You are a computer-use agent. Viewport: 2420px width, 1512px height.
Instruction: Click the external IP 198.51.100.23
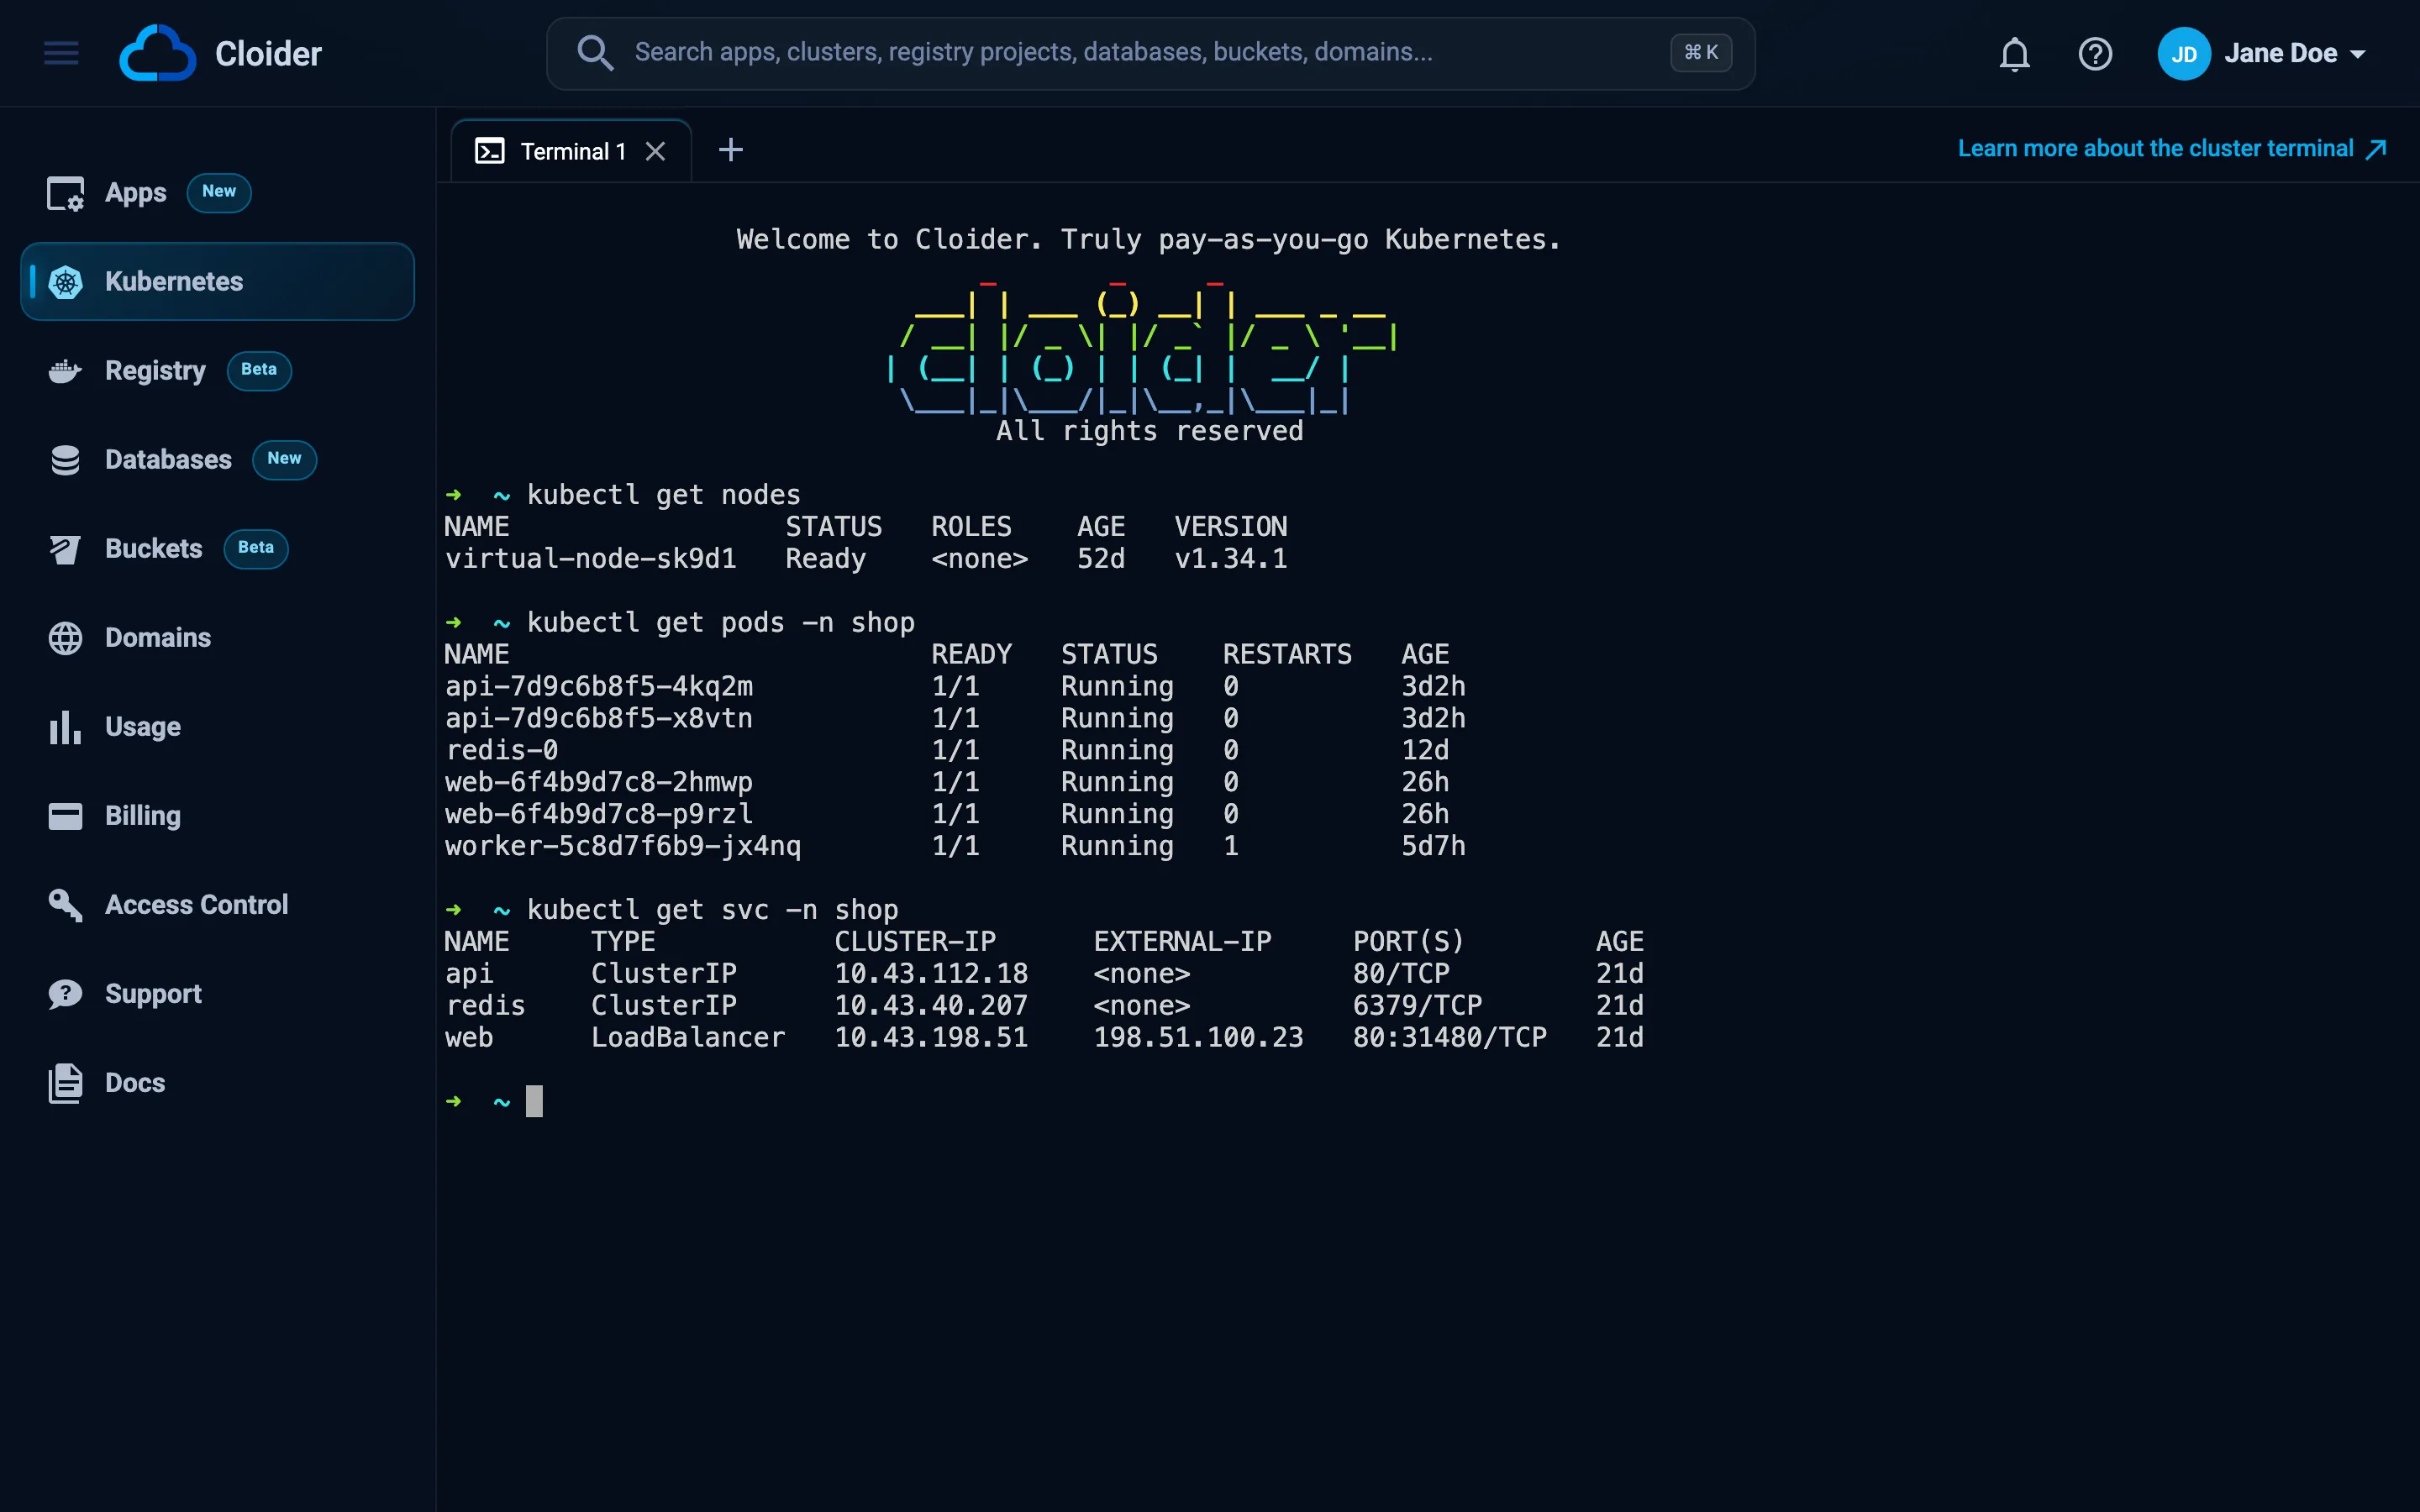(1198, 1037)
